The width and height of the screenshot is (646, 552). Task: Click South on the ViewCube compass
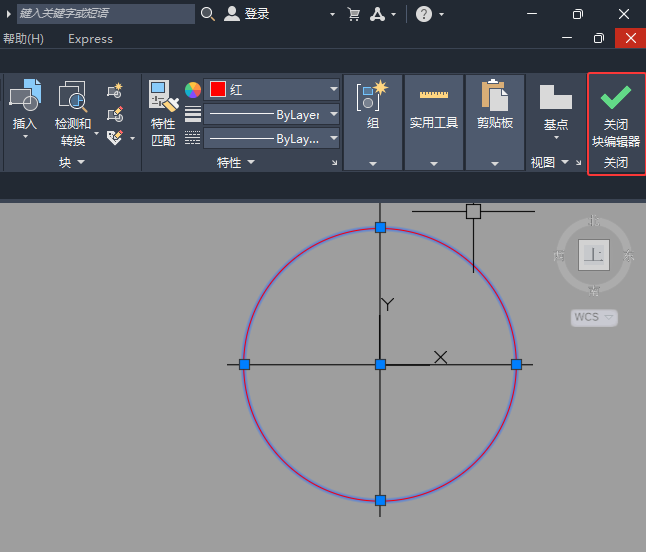point(594,290)
